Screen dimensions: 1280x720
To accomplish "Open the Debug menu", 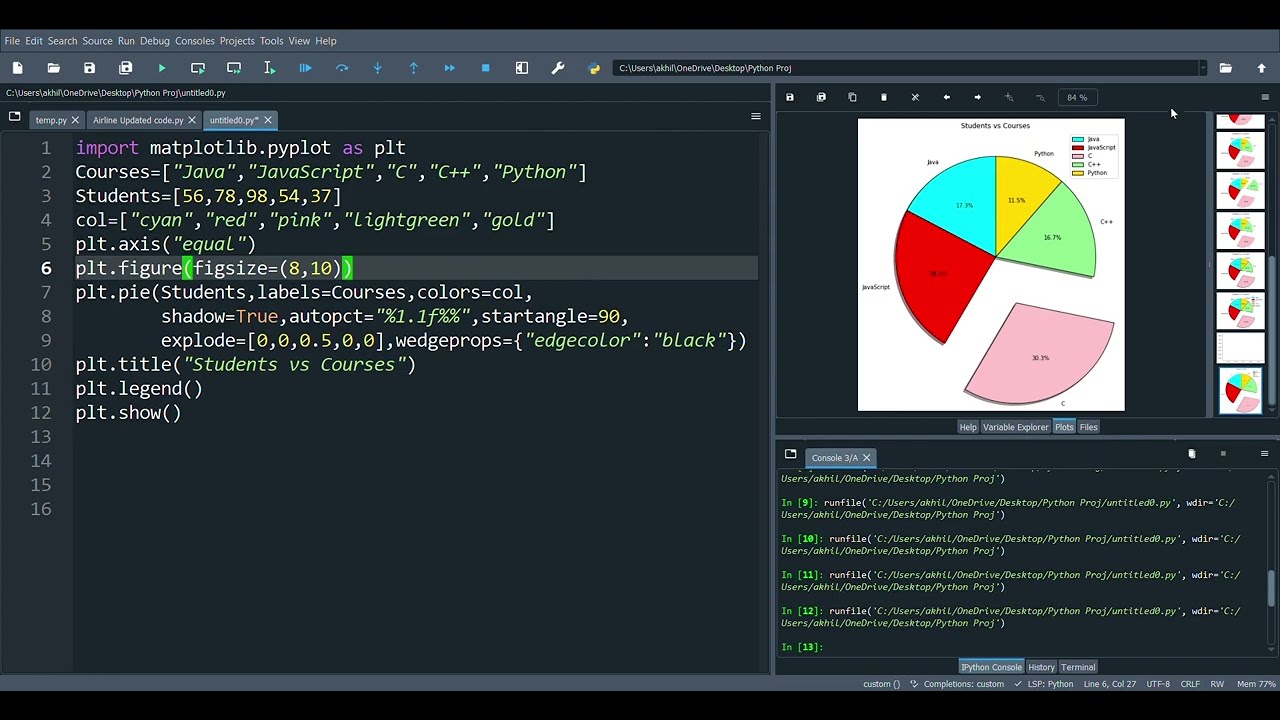I will pos(155,41).
